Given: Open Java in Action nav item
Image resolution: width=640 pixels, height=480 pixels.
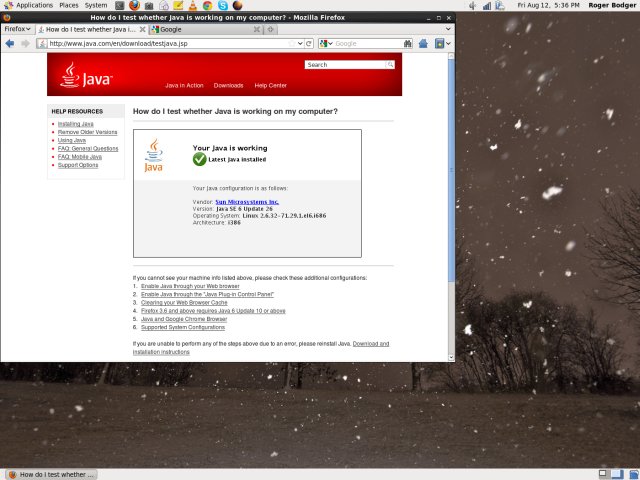Looking at the screenshot, I should pos(184,85).
